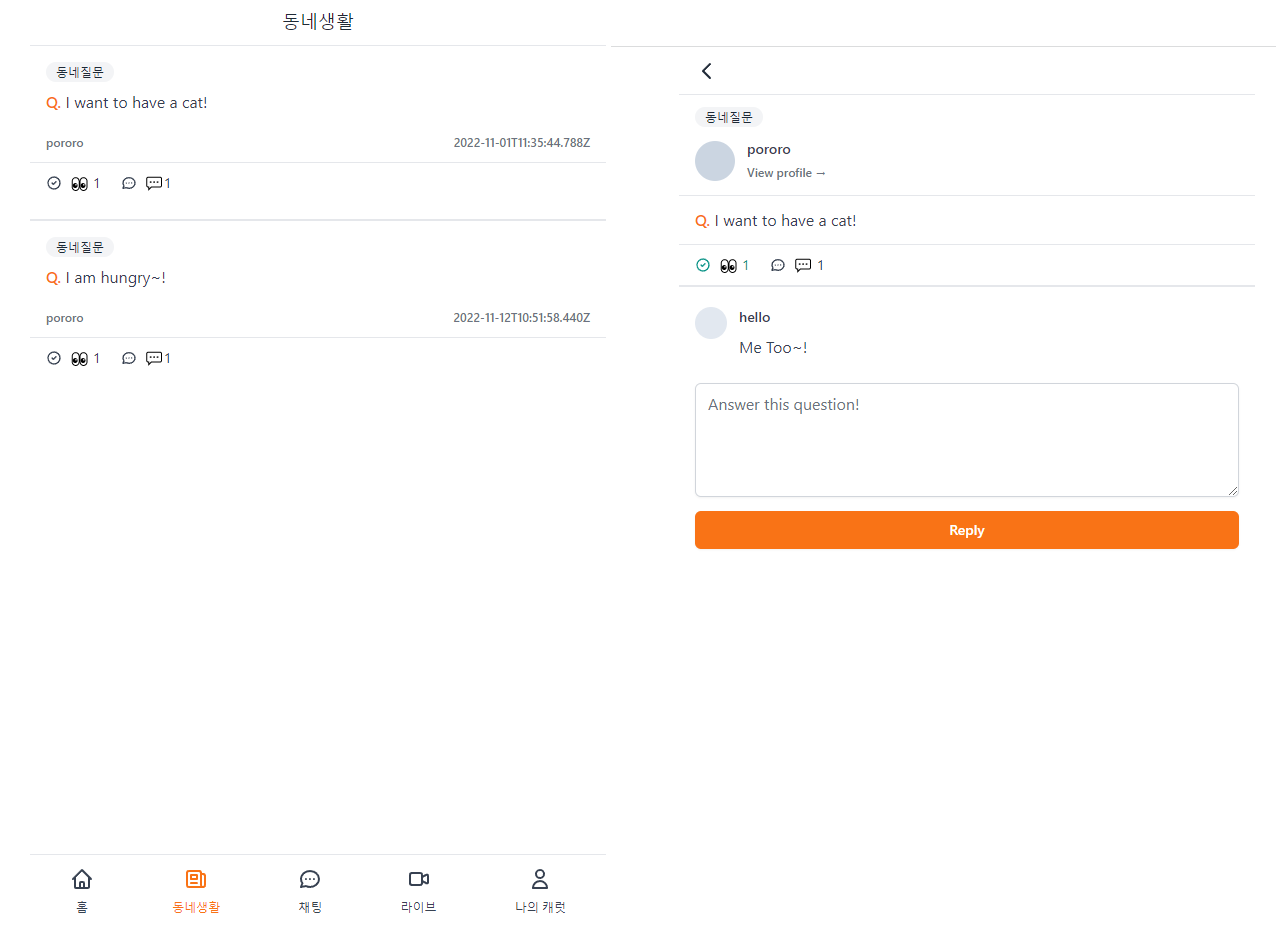
Task: Click the pororo author name on the cat post in the list
Action: pos(65,143)
